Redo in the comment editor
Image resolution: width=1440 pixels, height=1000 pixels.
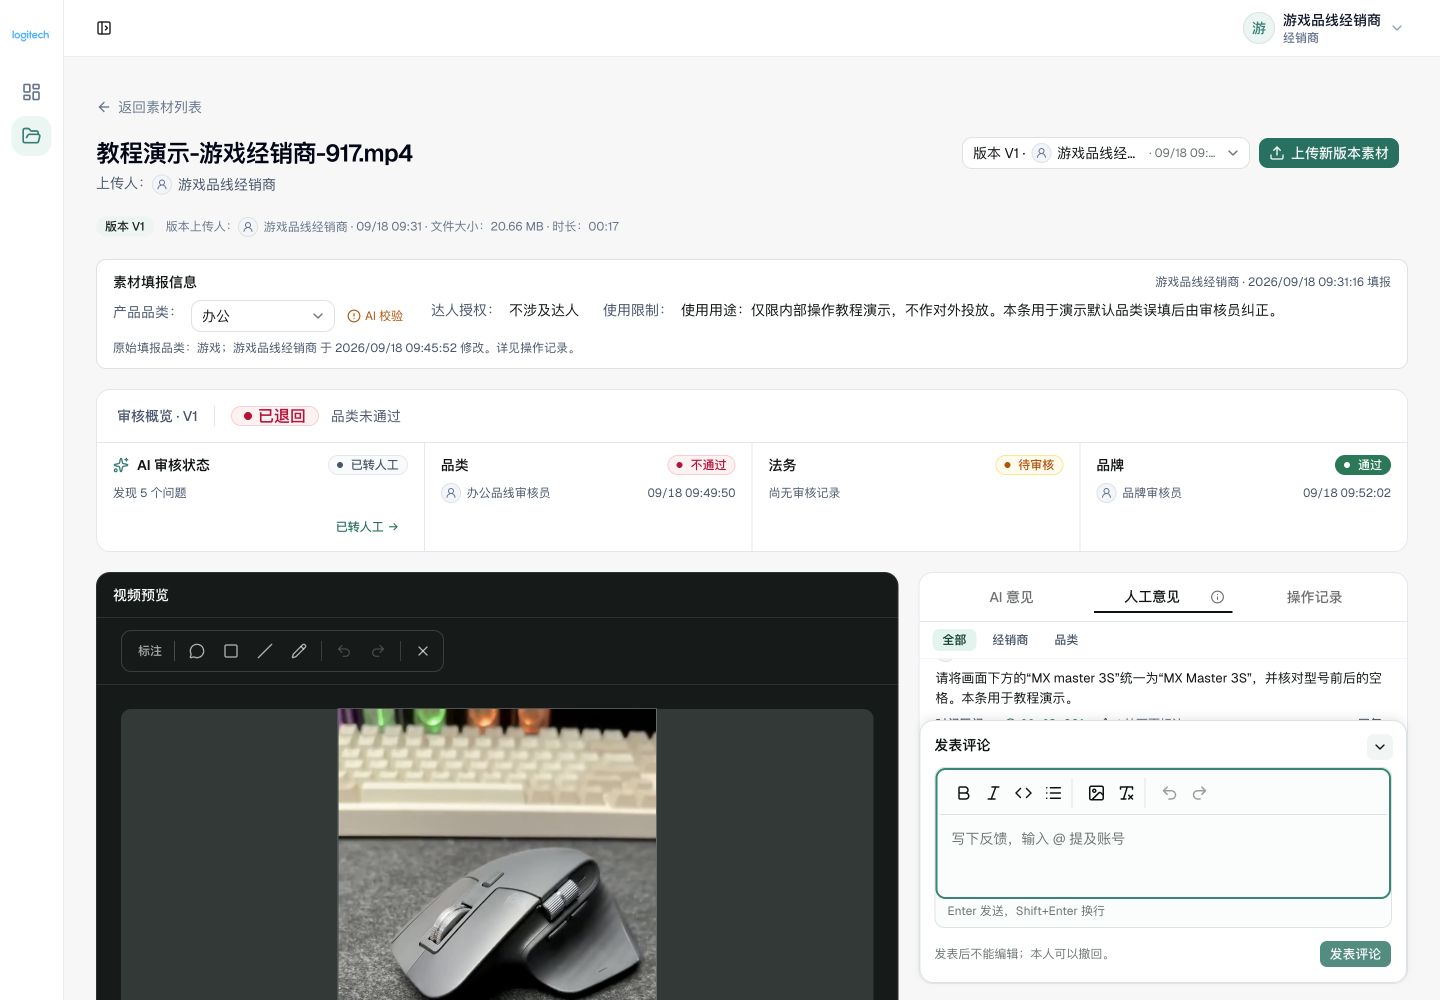pyautogui.click(x=1199, y=793)
